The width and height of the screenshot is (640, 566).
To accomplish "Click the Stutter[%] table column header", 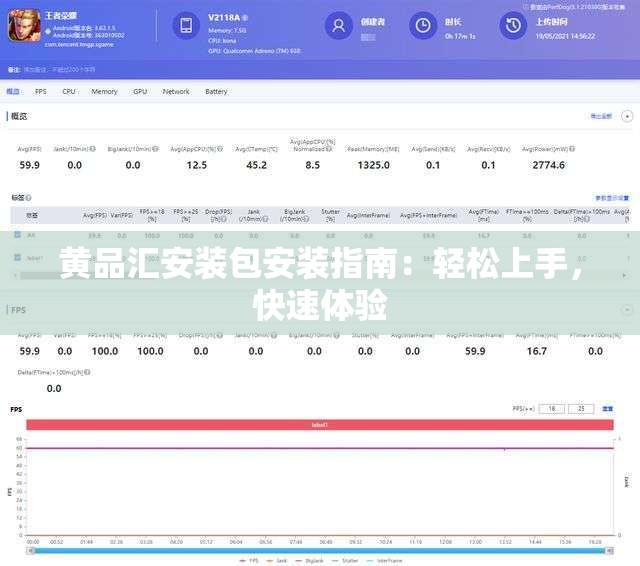I will (x=330, y=215).
